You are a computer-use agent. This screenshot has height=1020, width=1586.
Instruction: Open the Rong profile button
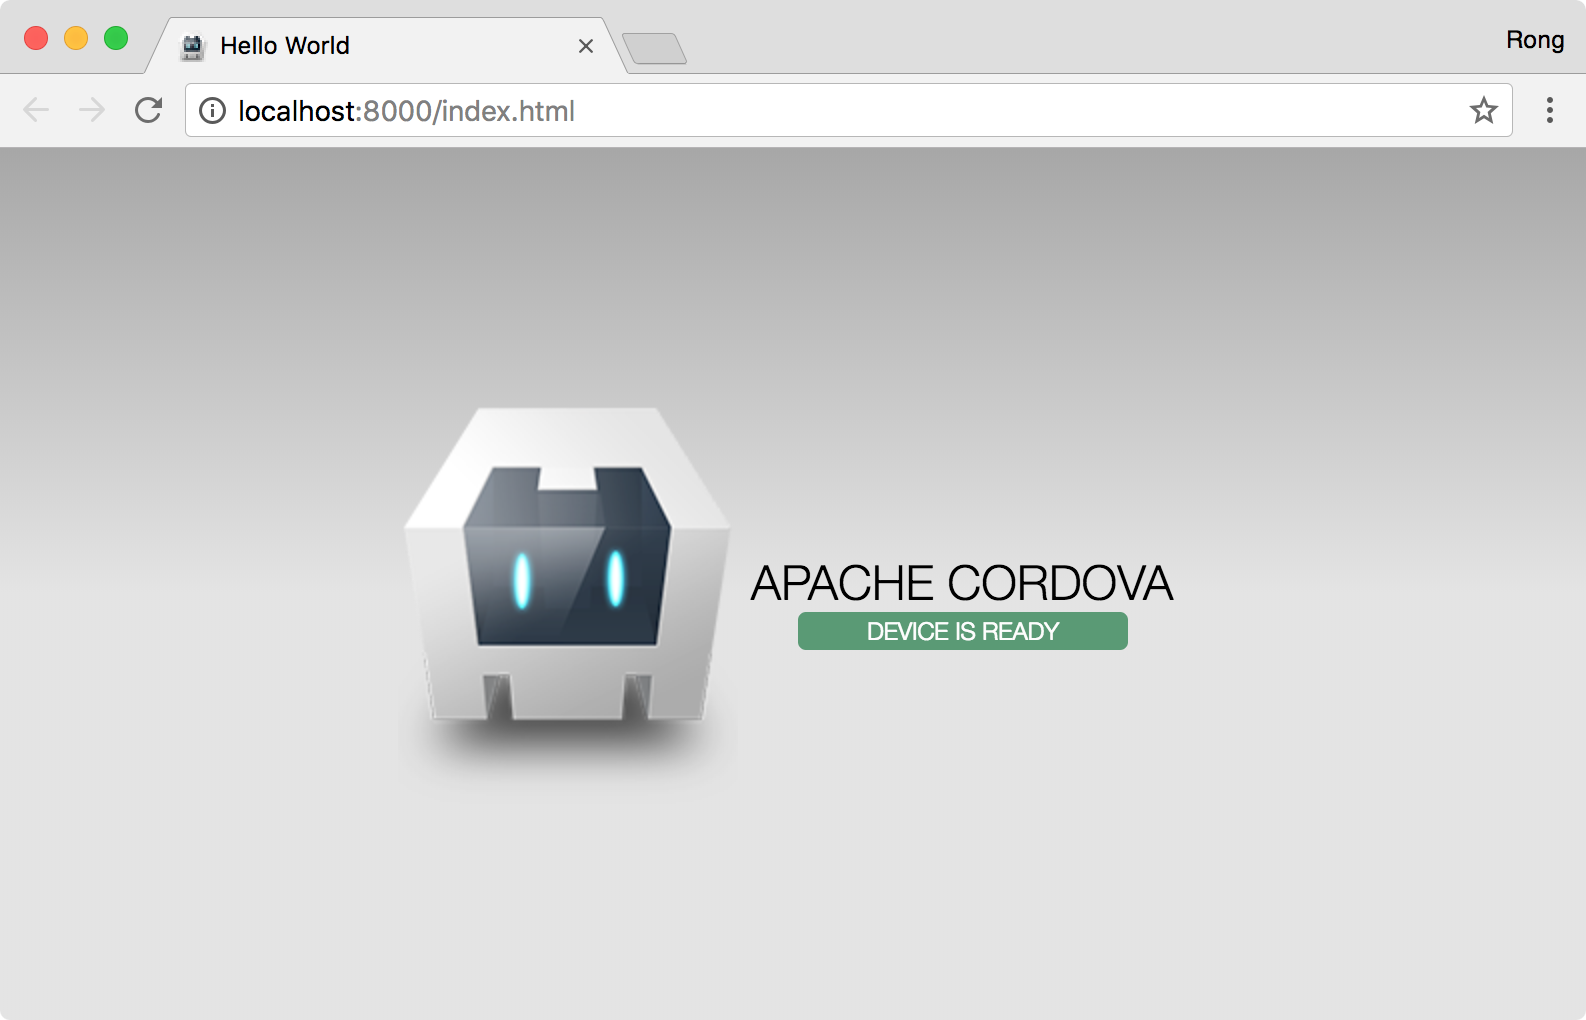pos(1535,40)
